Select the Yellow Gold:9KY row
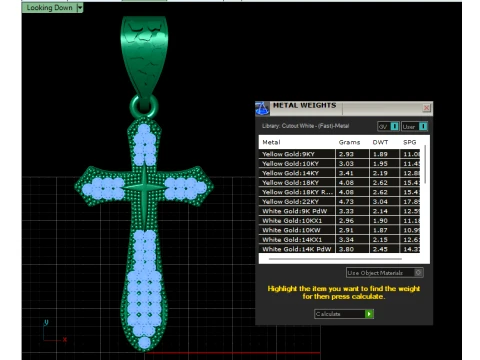This screenshot has width=480, height=360. tap(339, 154)
